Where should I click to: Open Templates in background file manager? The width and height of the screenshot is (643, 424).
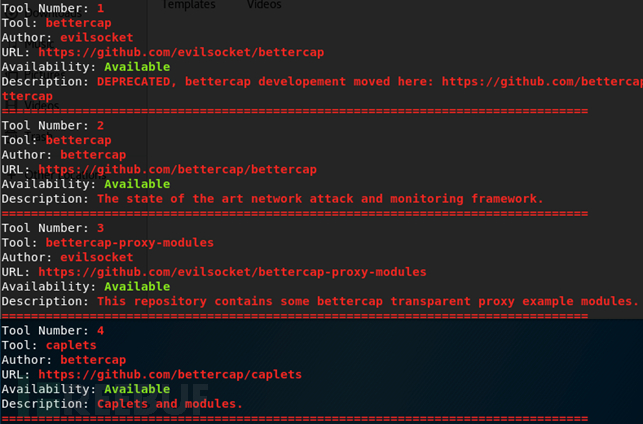[x=188, y=4]
